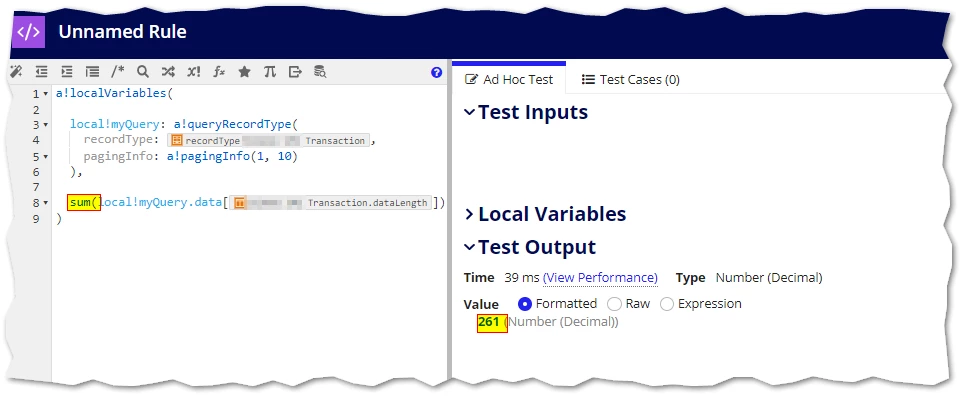Click the fx function icon

coord(219,72)
